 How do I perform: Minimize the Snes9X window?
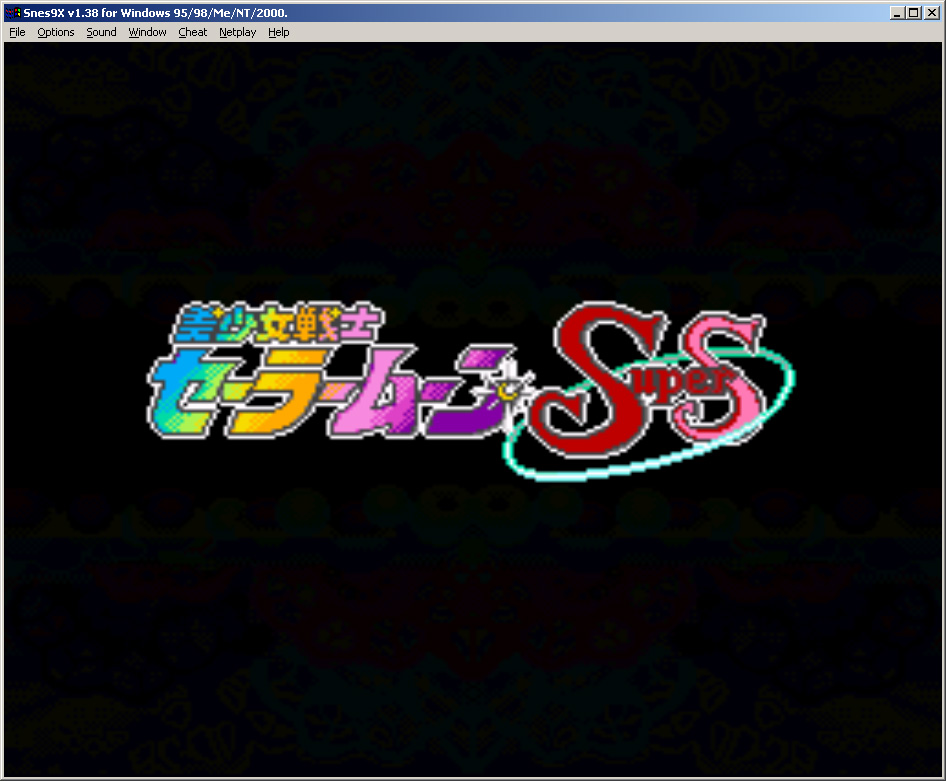(898, 13)
